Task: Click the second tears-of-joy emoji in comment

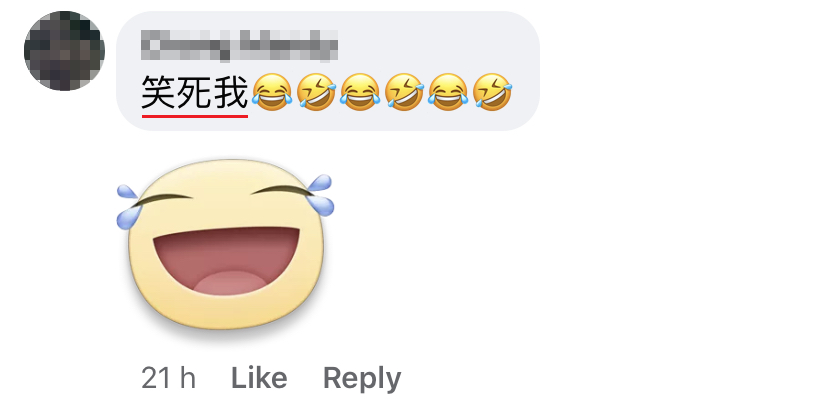Action: pos(360,92)
